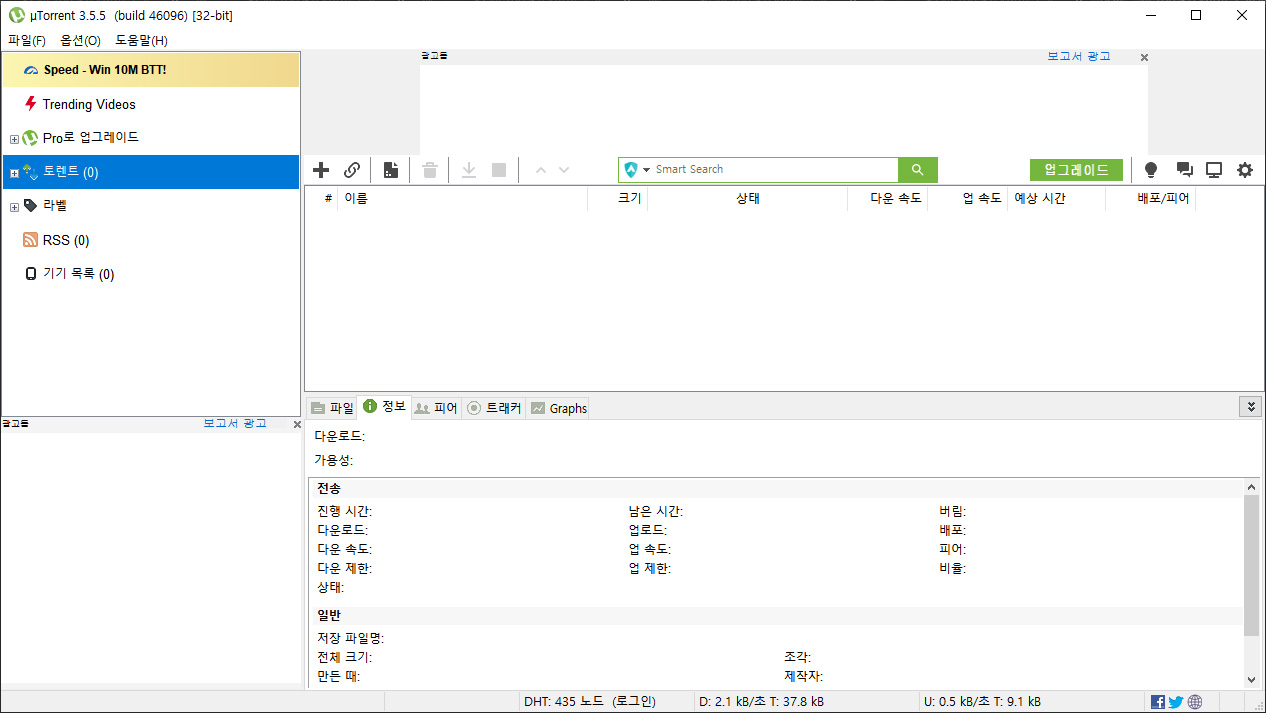Switch to the 파일 tab
The width and height of the screenshot is (1266, 713).
coord(332,408)
